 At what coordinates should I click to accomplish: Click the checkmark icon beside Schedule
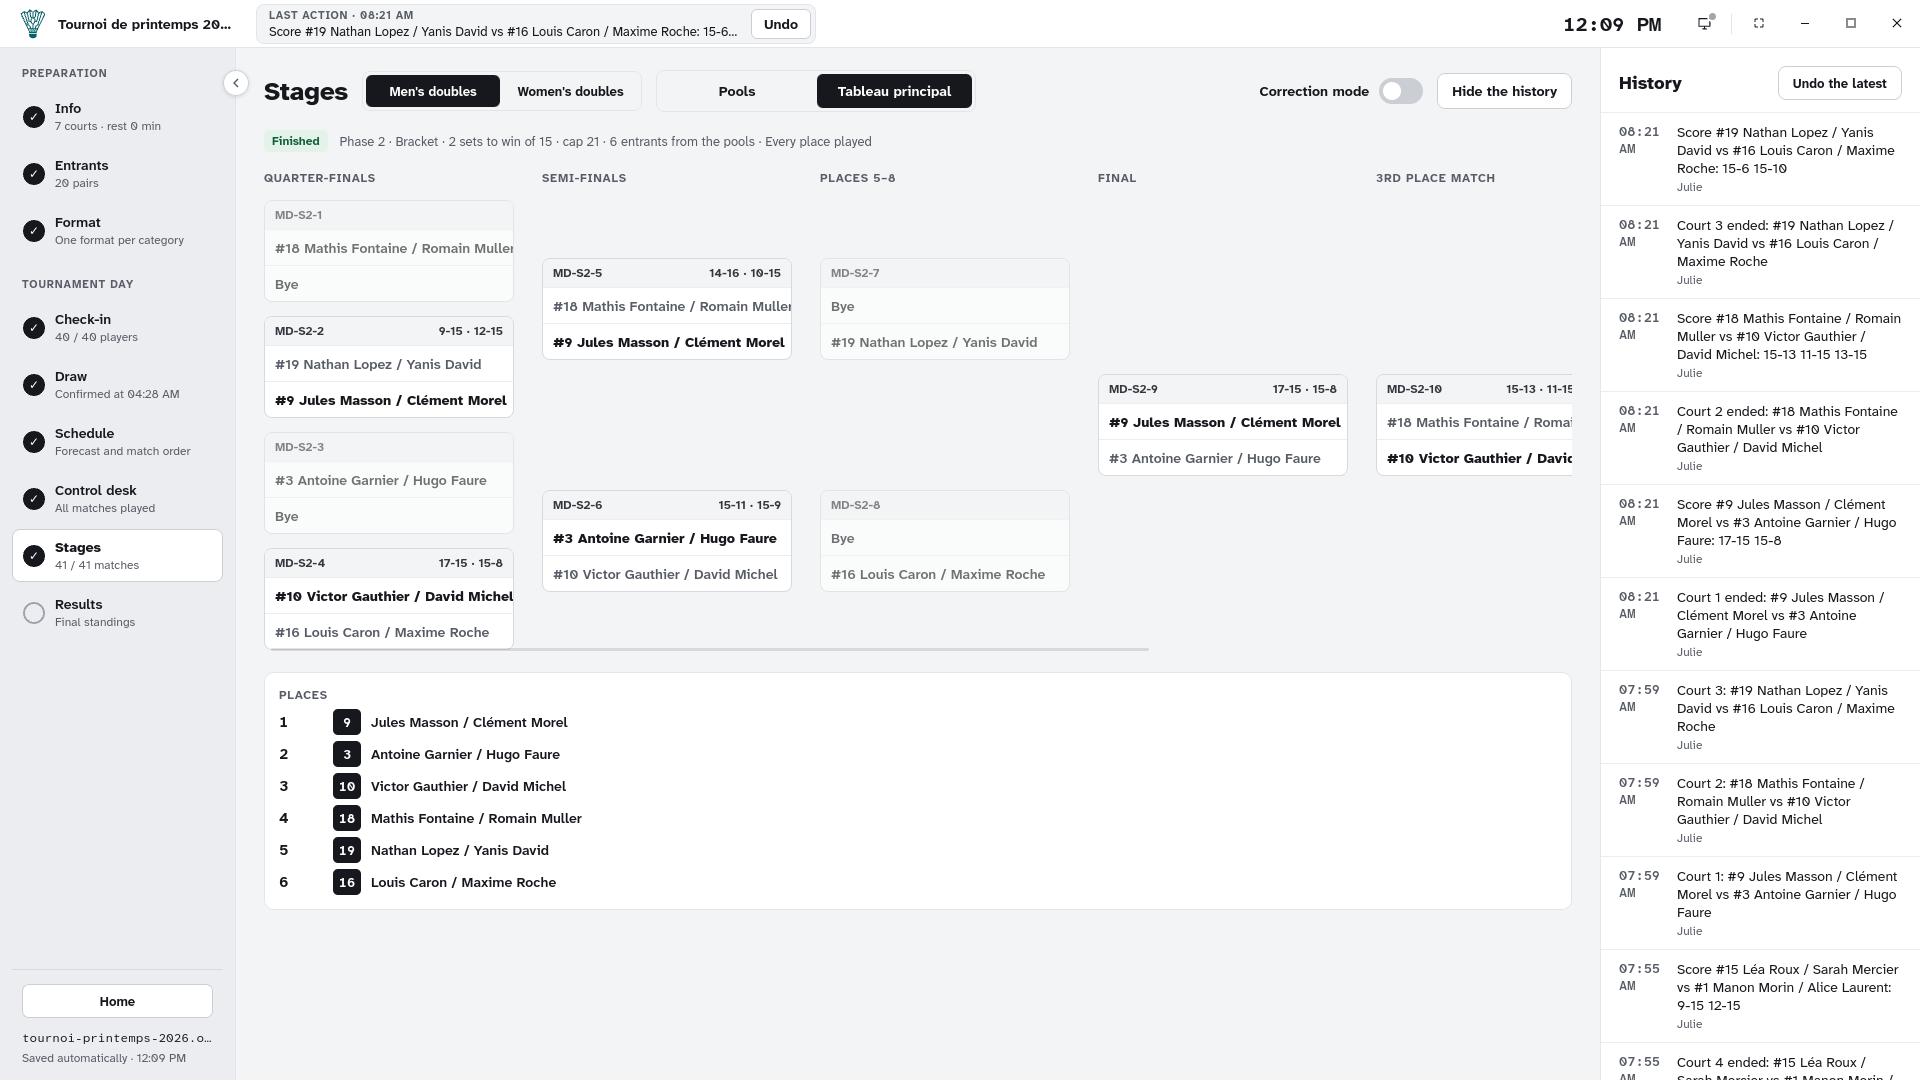[x=34, y=442]
